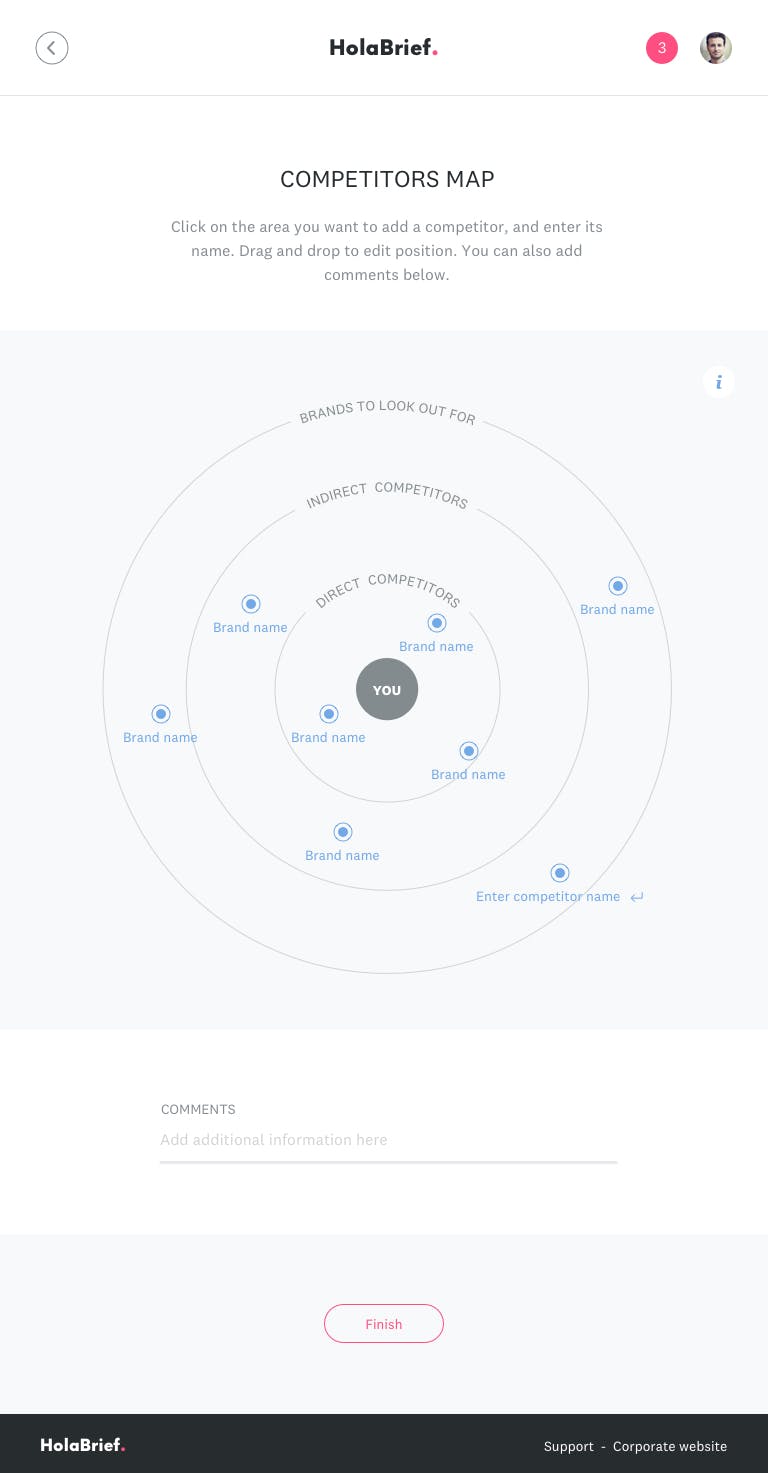Open the pink notifications badge
Image resolution: width=768 pixels, height=1473 pixels.
pyautogui.click(x=662, y=47)
